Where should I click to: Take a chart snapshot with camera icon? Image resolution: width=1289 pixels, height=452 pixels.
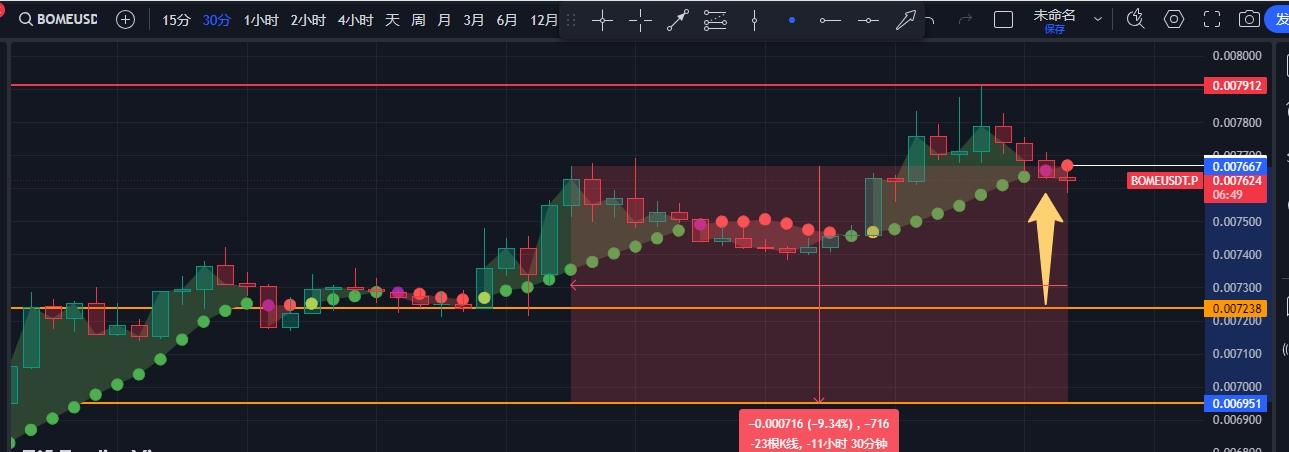point(1249,19)
